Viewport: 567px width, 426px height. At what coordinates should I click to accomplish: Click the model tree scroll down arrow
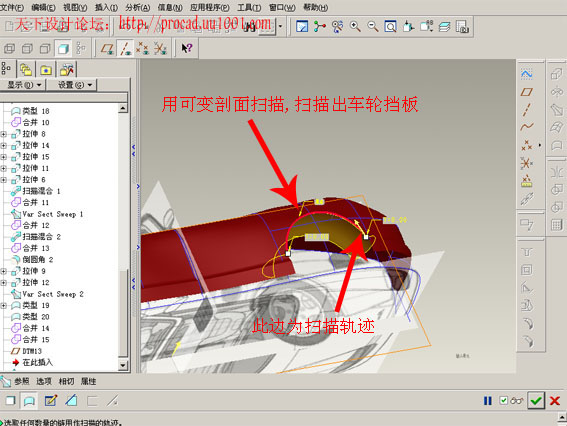tap(123, 365)
